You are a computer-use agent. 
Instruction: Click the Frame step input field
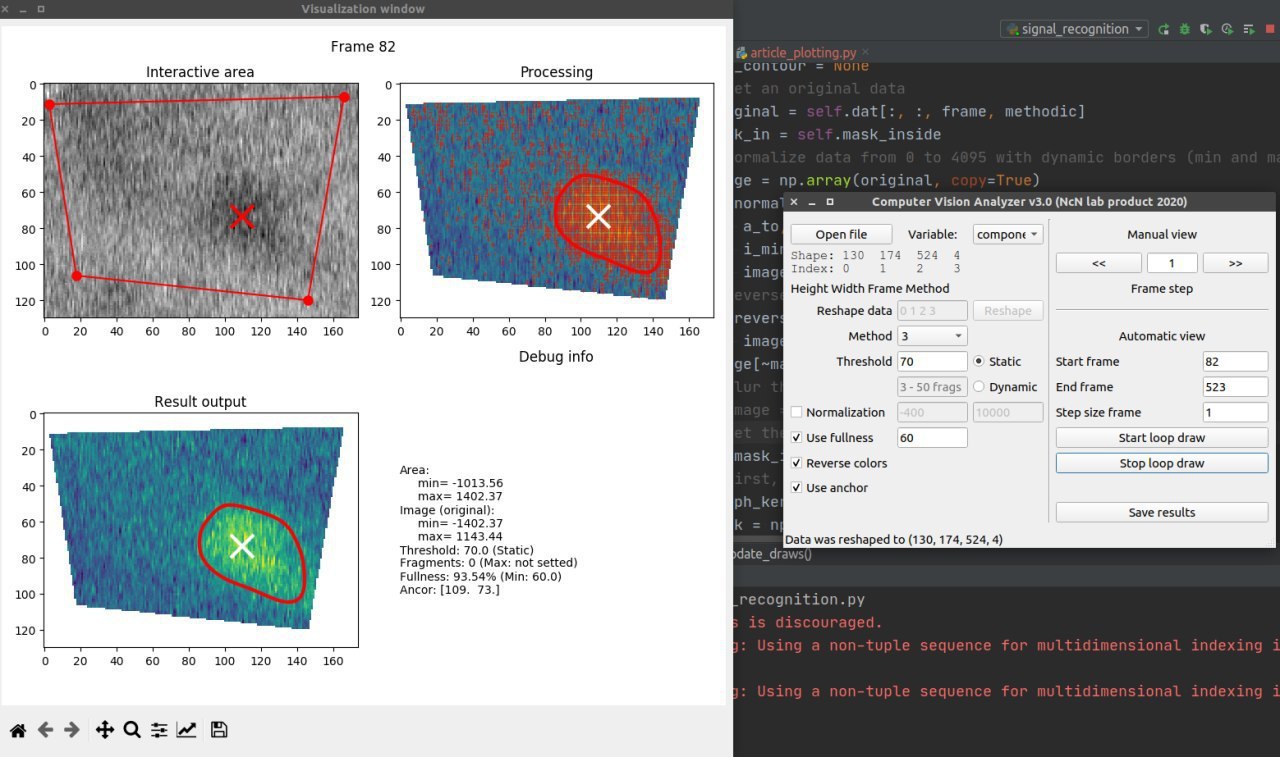pyautogui.click(x=1172, y=263)
